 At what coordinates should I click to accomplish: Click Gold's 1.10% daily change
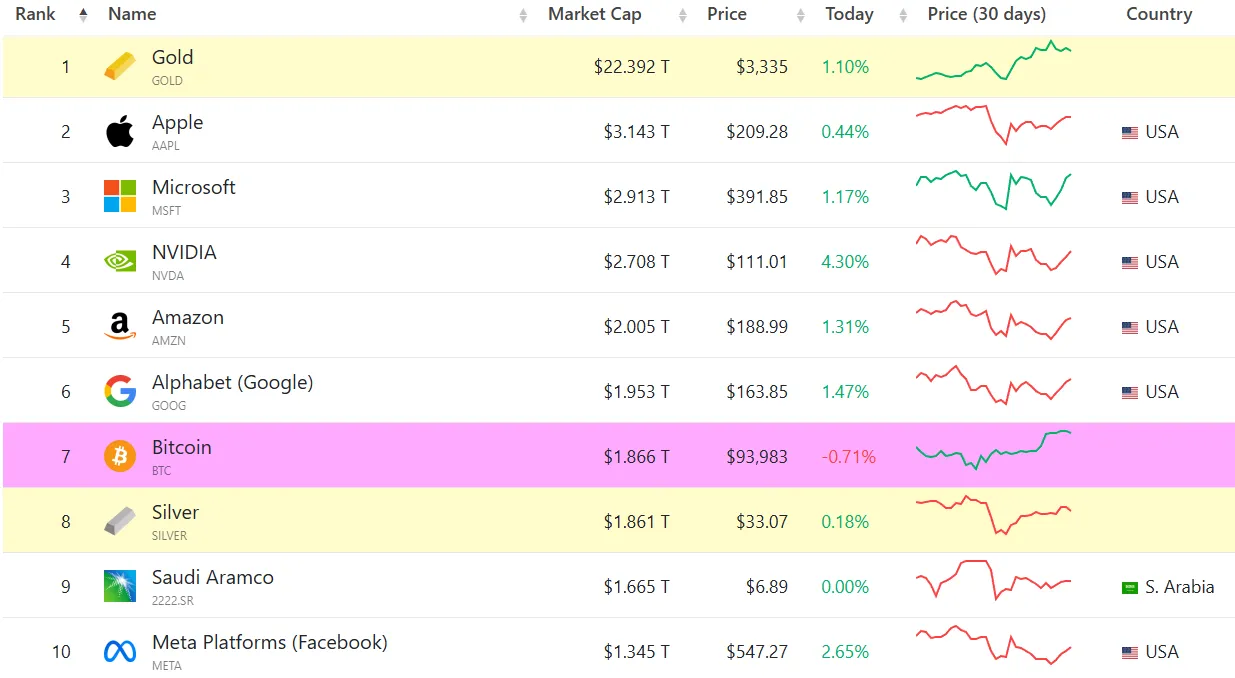(846, 67)
